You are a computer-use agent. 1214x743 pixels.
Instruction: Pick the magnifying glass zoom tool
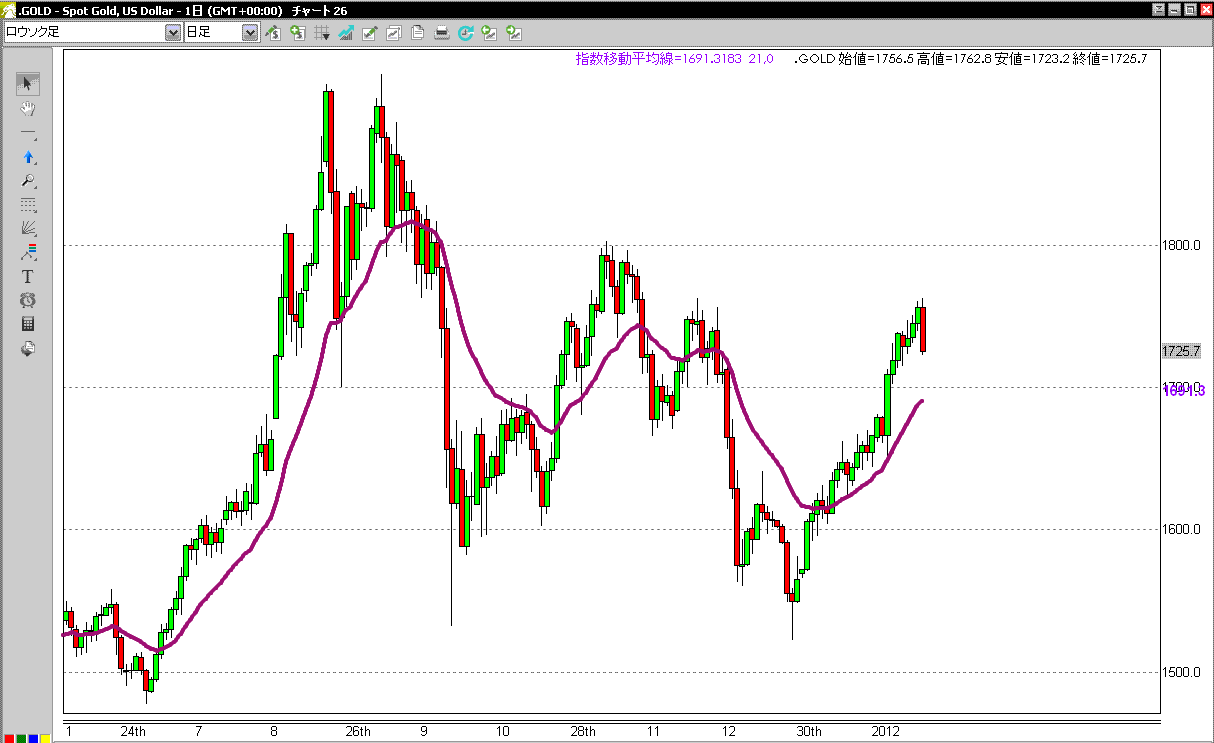tap(28, 181)
